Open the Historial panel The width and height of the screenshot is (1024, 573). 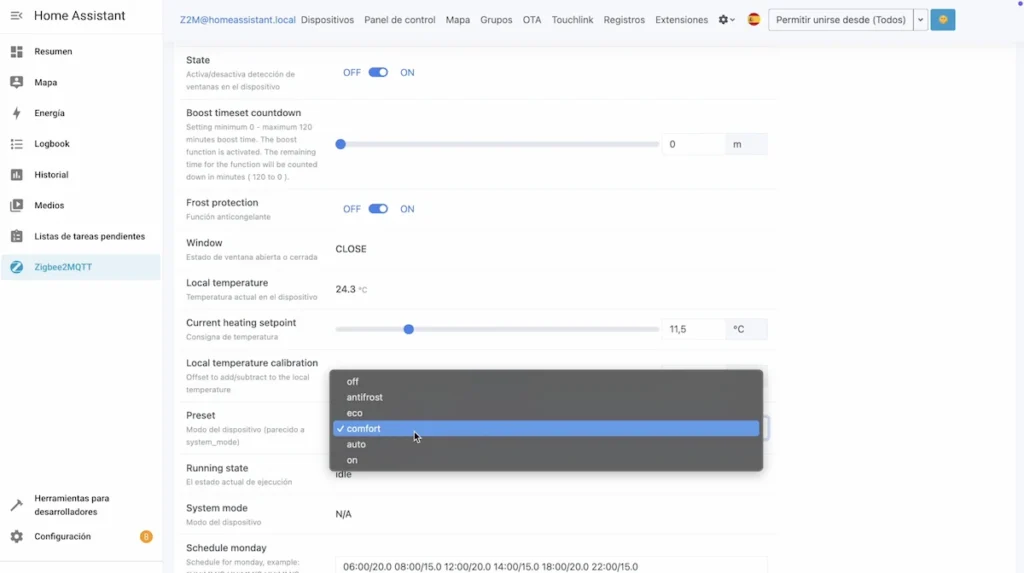tap(51, 175)
